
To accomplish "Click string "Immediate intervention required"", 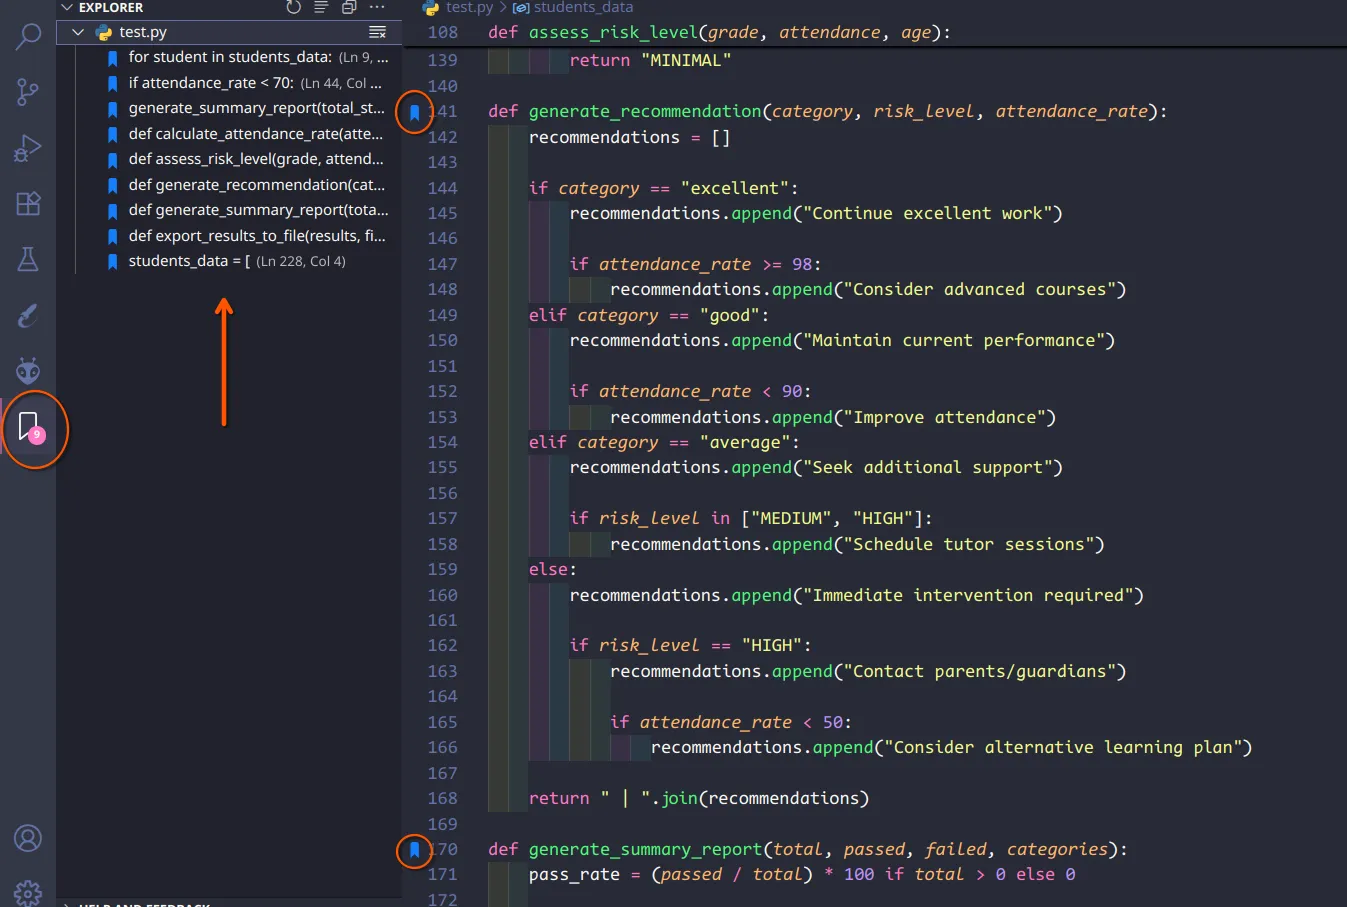I will click(x=968, y=595).
